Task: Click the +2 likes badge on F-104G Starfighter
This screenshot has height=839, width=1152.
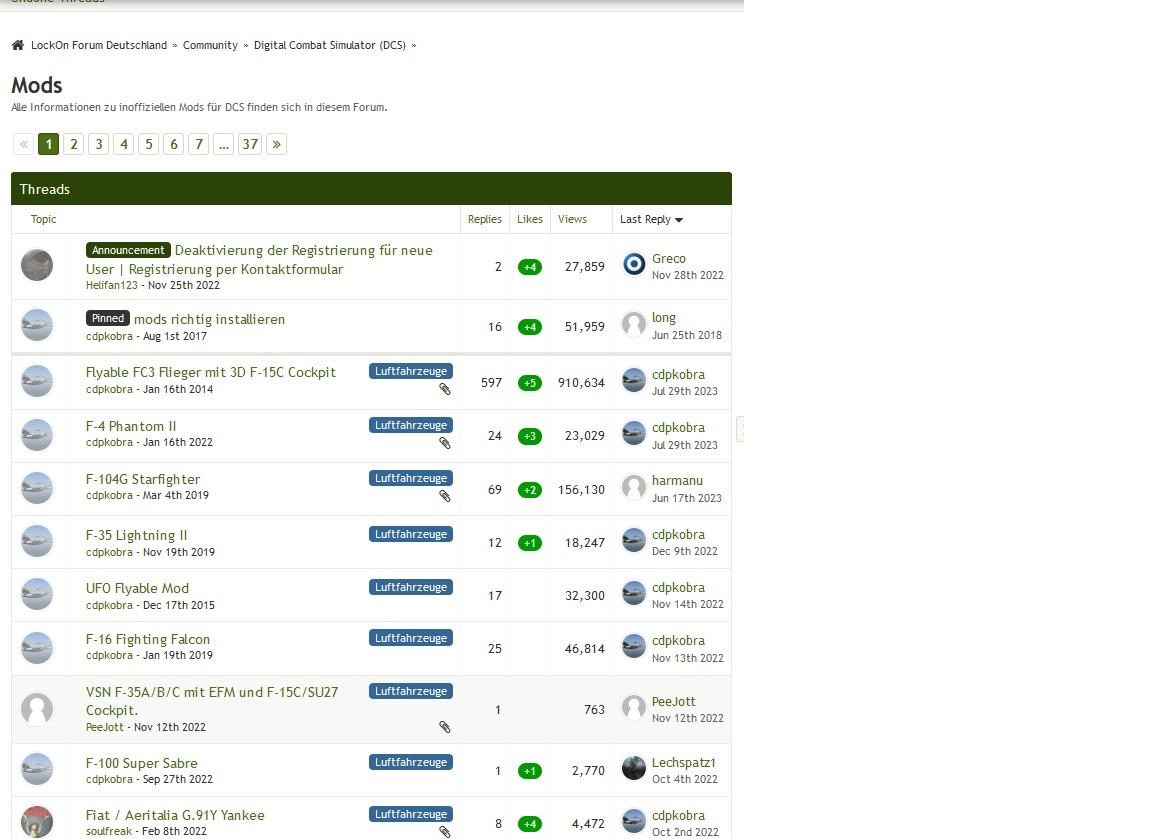Action: pyautogui.click(x=530, y=490)
